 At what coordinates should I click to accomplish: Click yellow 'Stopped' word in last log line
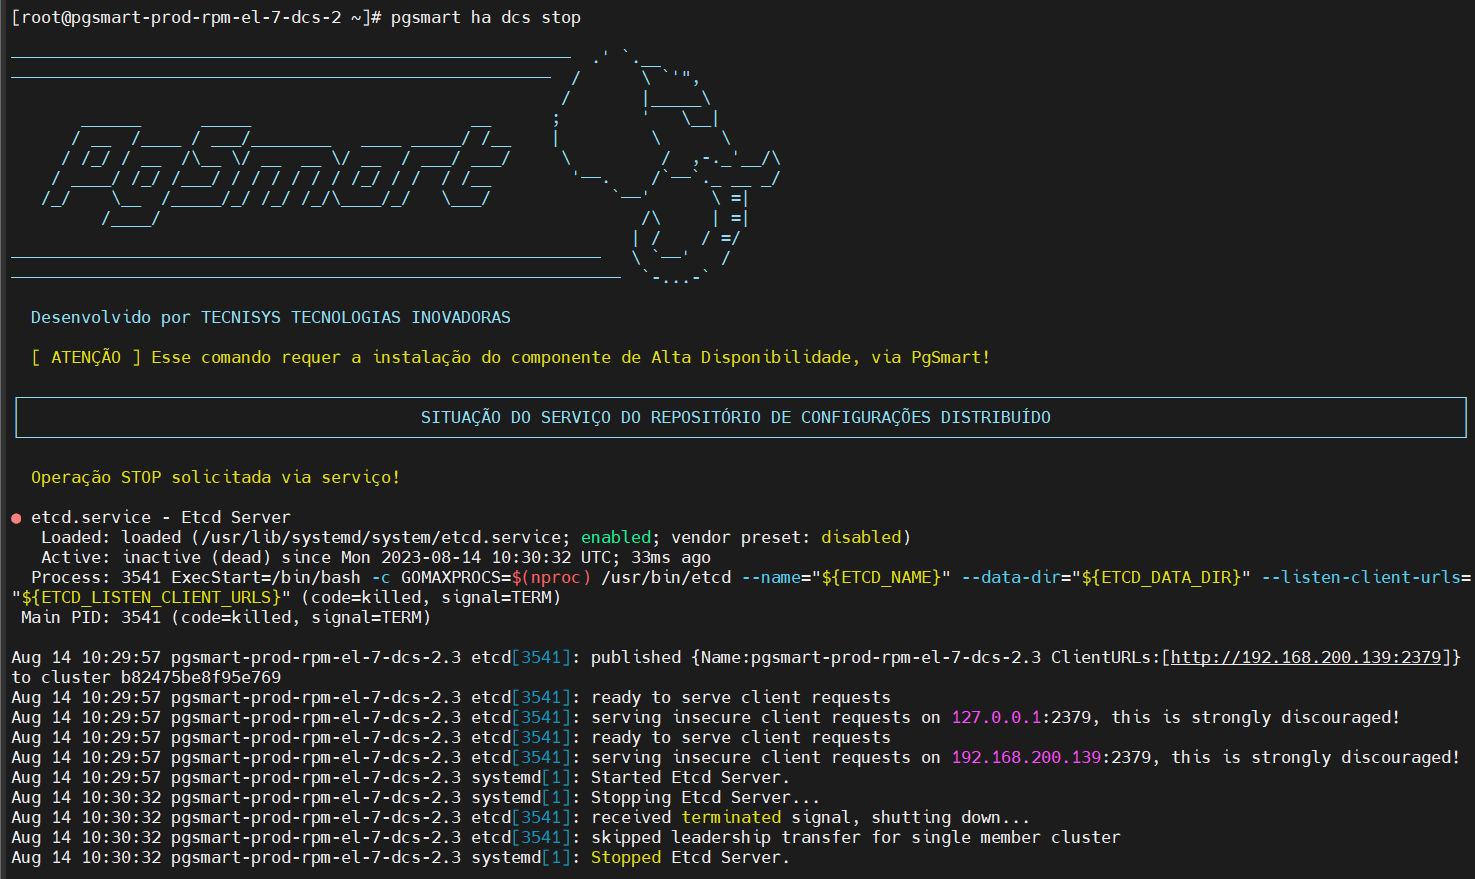[626, 857]
